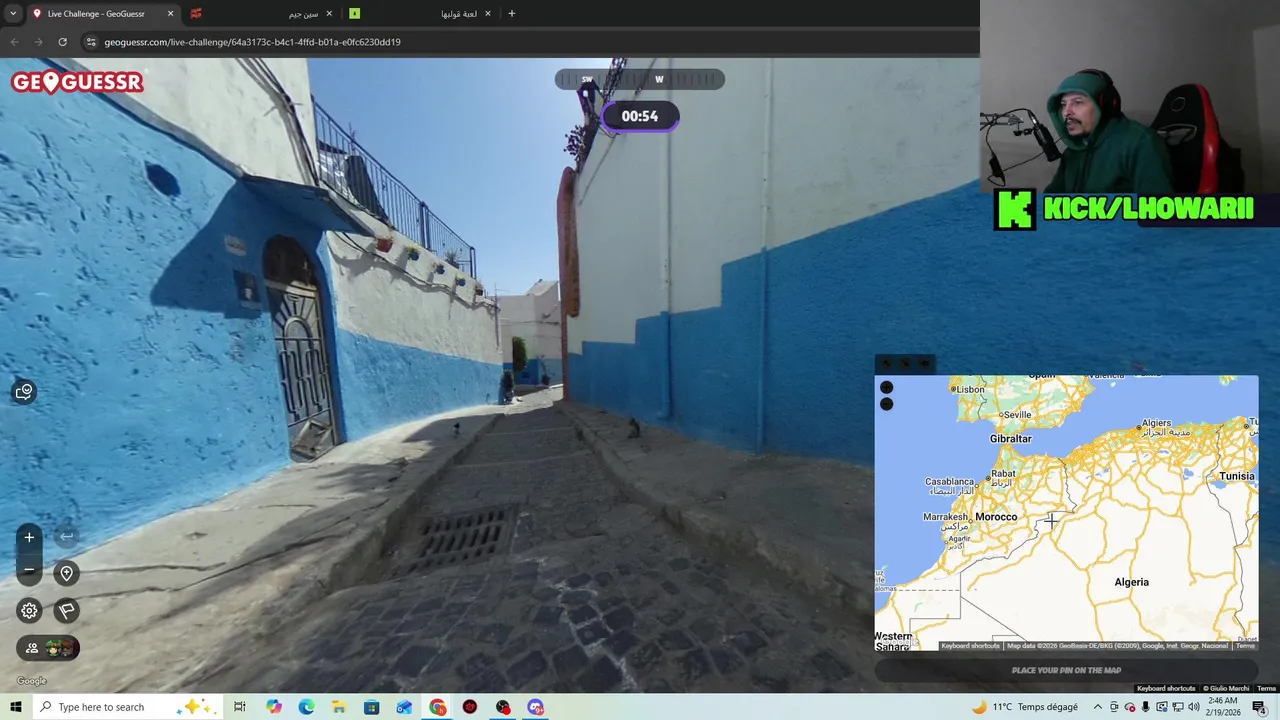Screen dimensions: 1280x720
Task: Zoom in the guess map
Action: 886,387
